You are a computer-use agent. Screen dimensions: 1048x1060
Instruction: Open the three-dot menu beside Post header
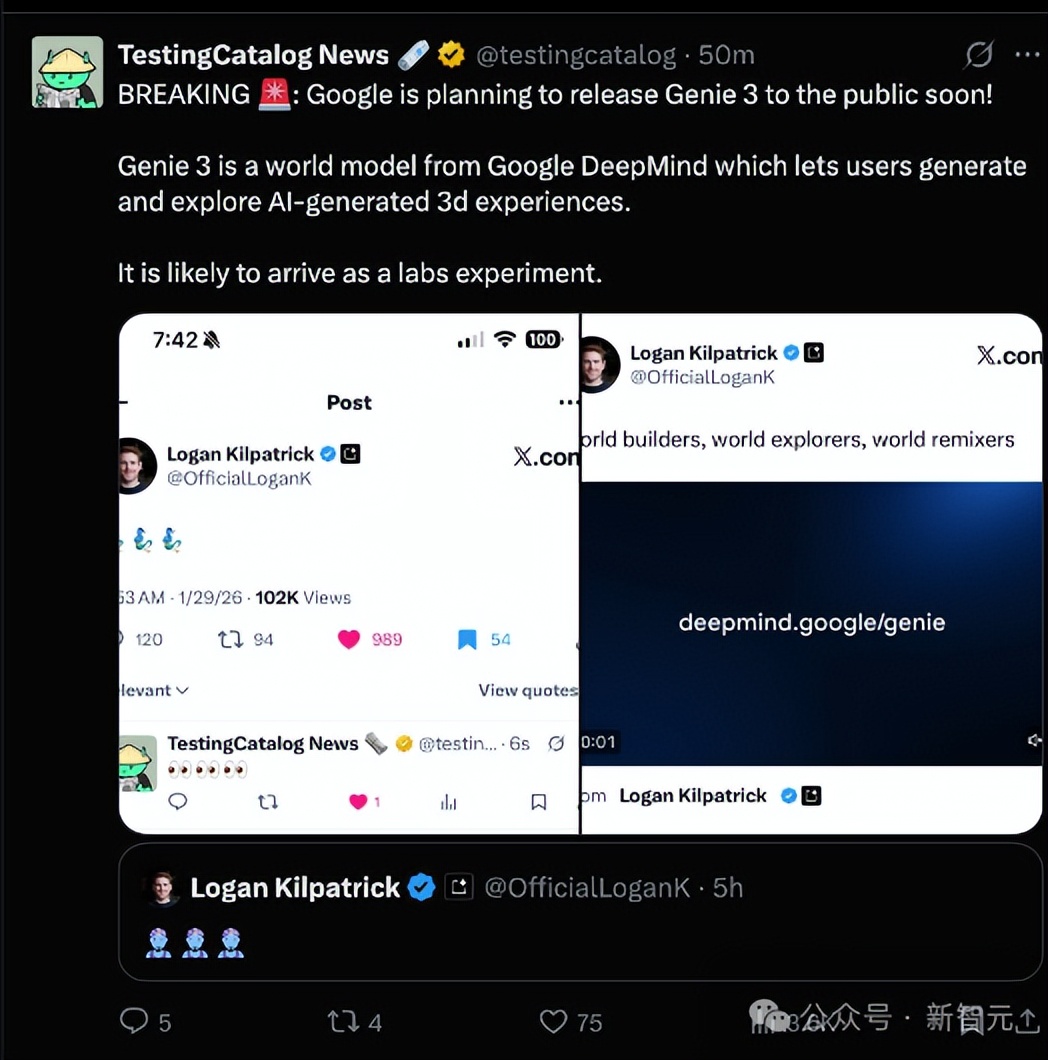pos(568,403)
